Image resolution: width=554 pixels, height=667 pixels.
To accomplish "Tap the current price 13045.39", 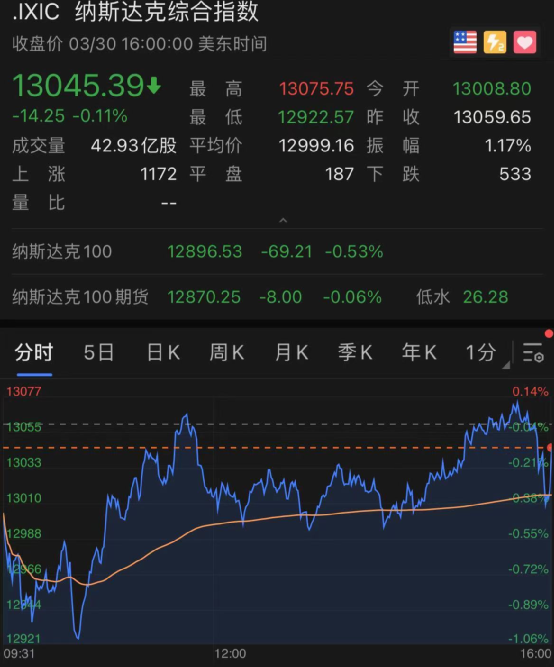I will click(78, 86).
